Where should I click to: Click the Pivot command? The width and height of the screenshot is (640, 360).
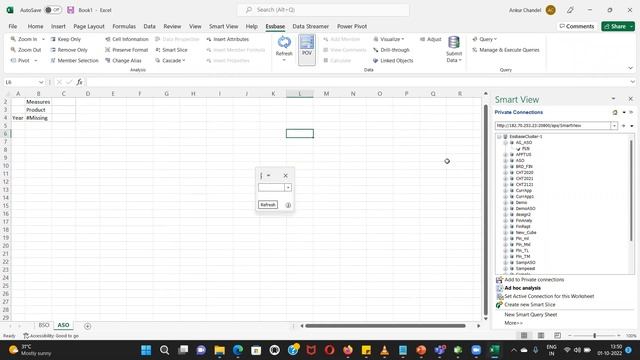click(20, 60)
